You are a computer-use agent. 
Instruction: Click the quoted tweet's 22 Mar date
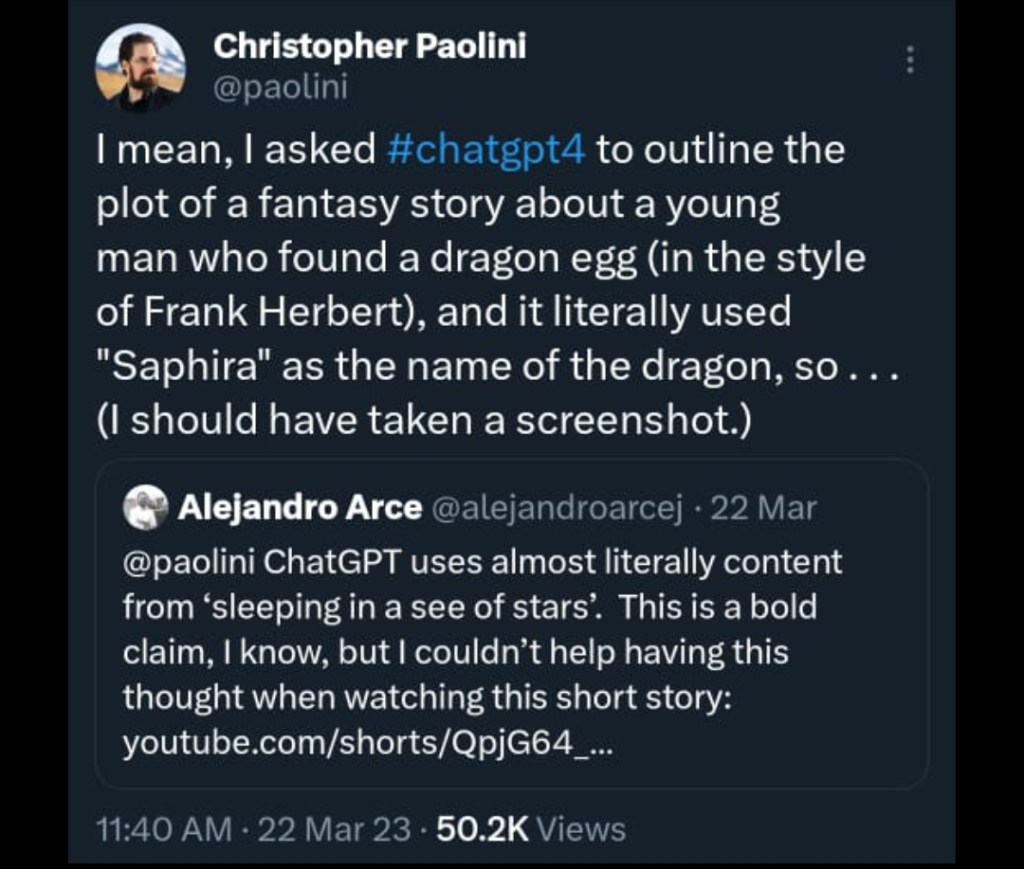click(x=763, y=509)
